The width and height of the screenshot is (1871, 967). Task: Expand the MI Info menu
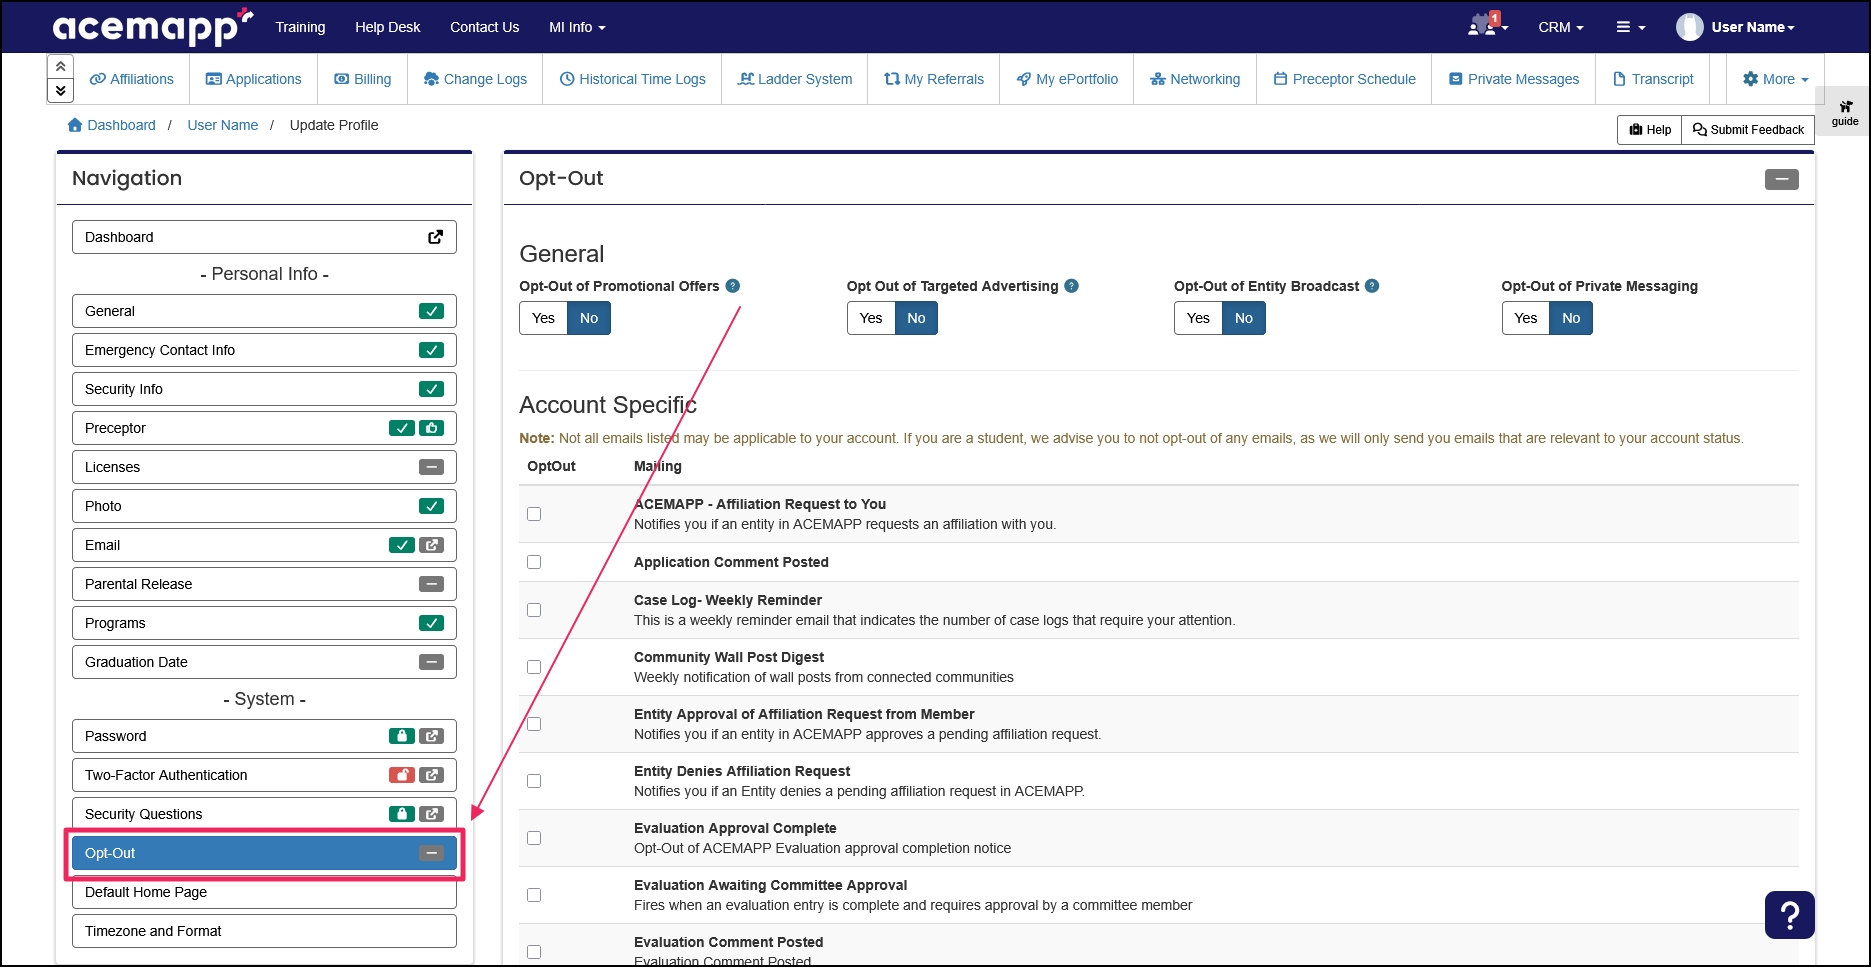click(x=576, y=27)
